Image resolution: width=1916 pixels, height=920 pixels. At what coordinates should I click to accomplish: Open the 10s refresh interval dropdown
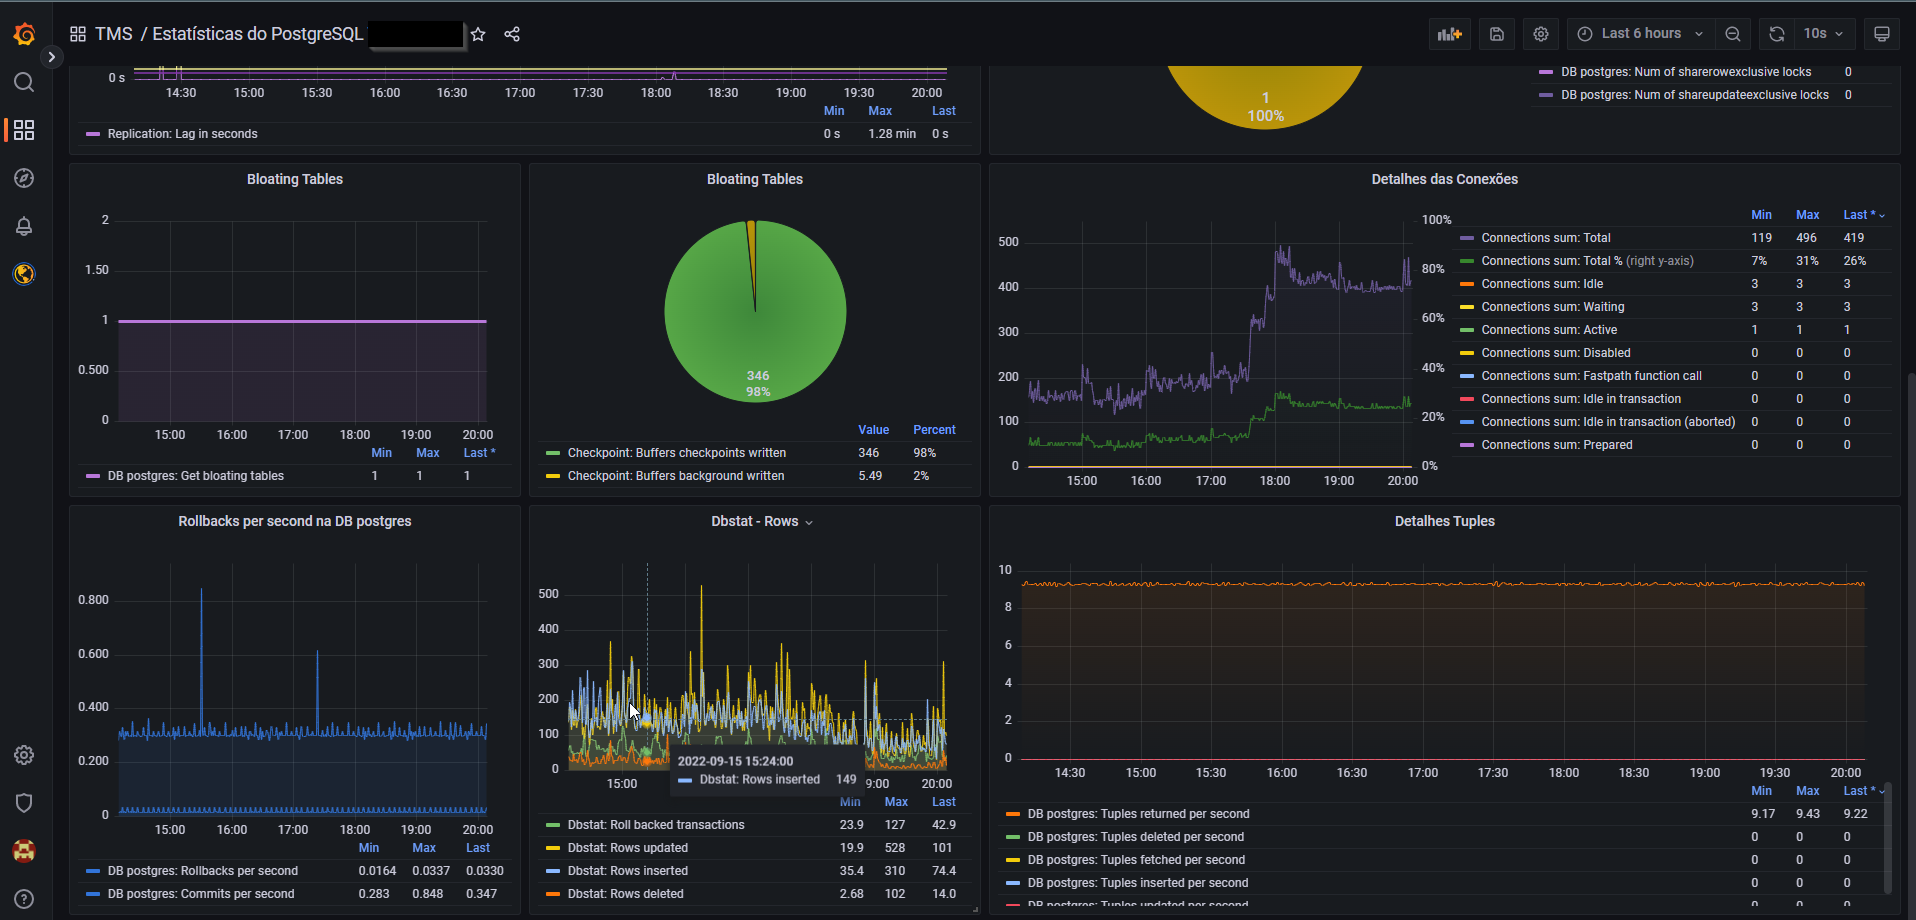pos(1823,34)
